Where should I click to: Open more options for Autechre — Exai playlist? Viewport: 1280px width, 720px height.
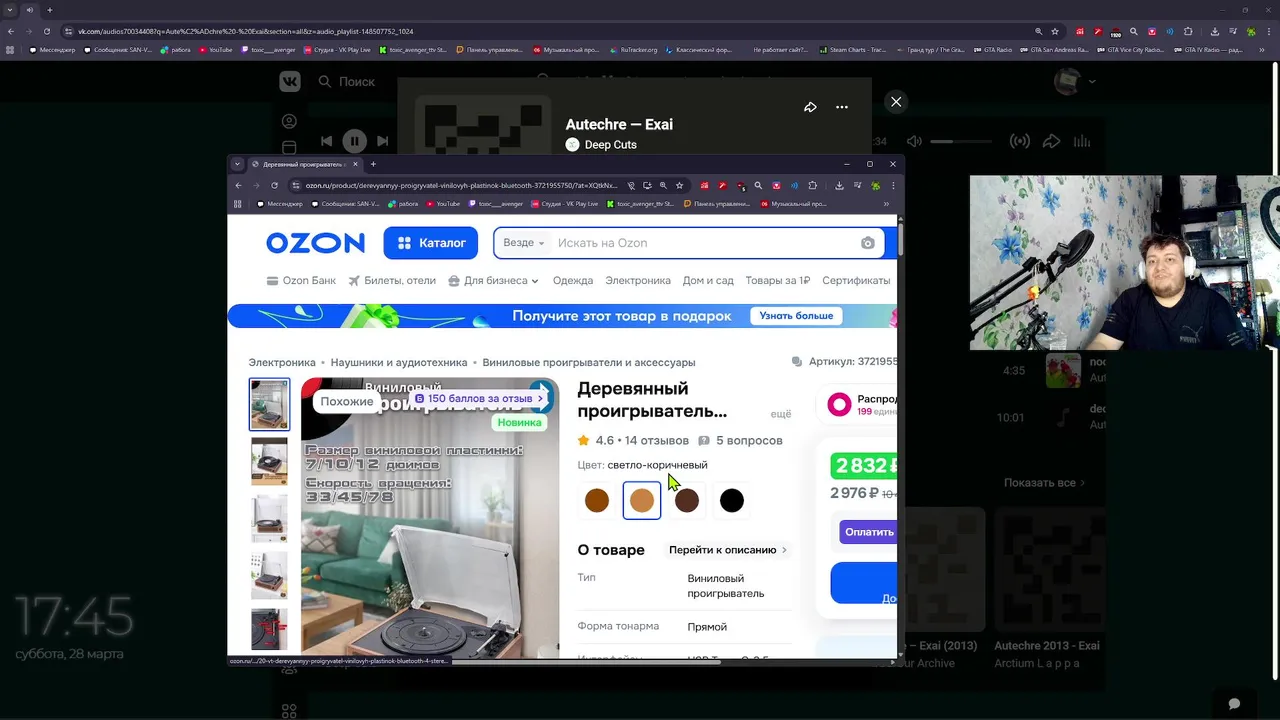click(842, 107)
